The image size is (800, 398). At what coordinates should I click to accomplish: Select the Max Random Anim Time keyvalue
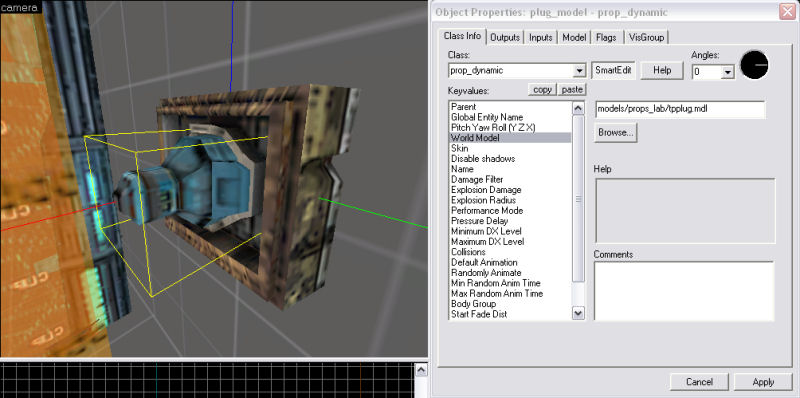(x=509, y=293)
